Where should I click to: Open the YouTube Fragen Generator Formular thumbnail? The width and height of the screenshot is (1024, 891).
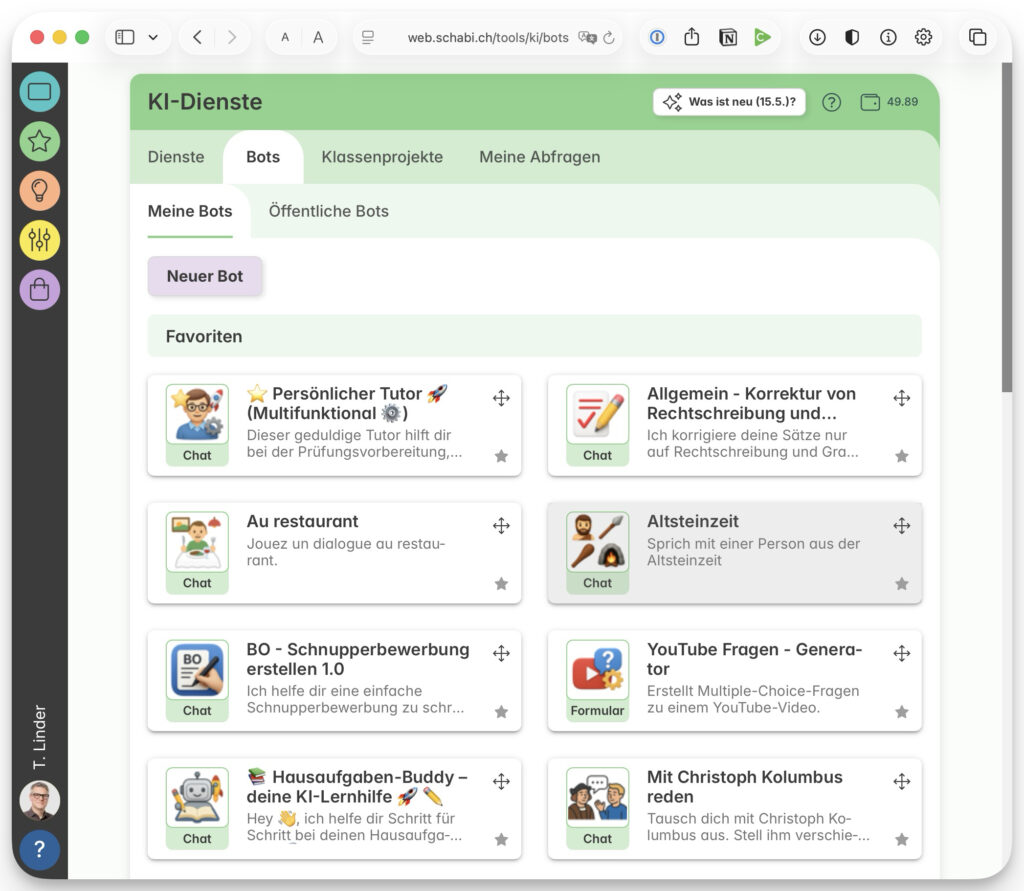pos(598,681)
